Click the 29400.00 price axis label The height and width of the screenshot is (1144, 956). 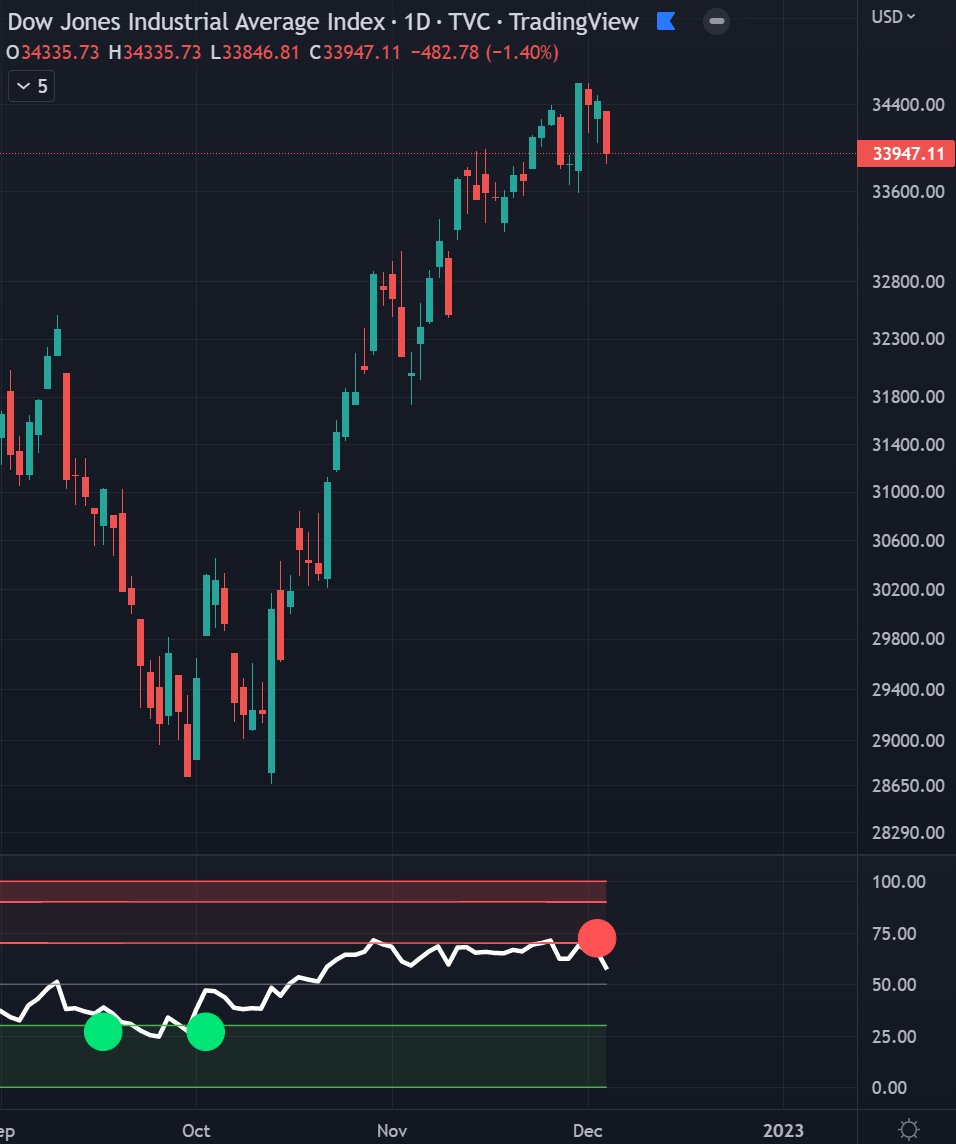(908, 689)
